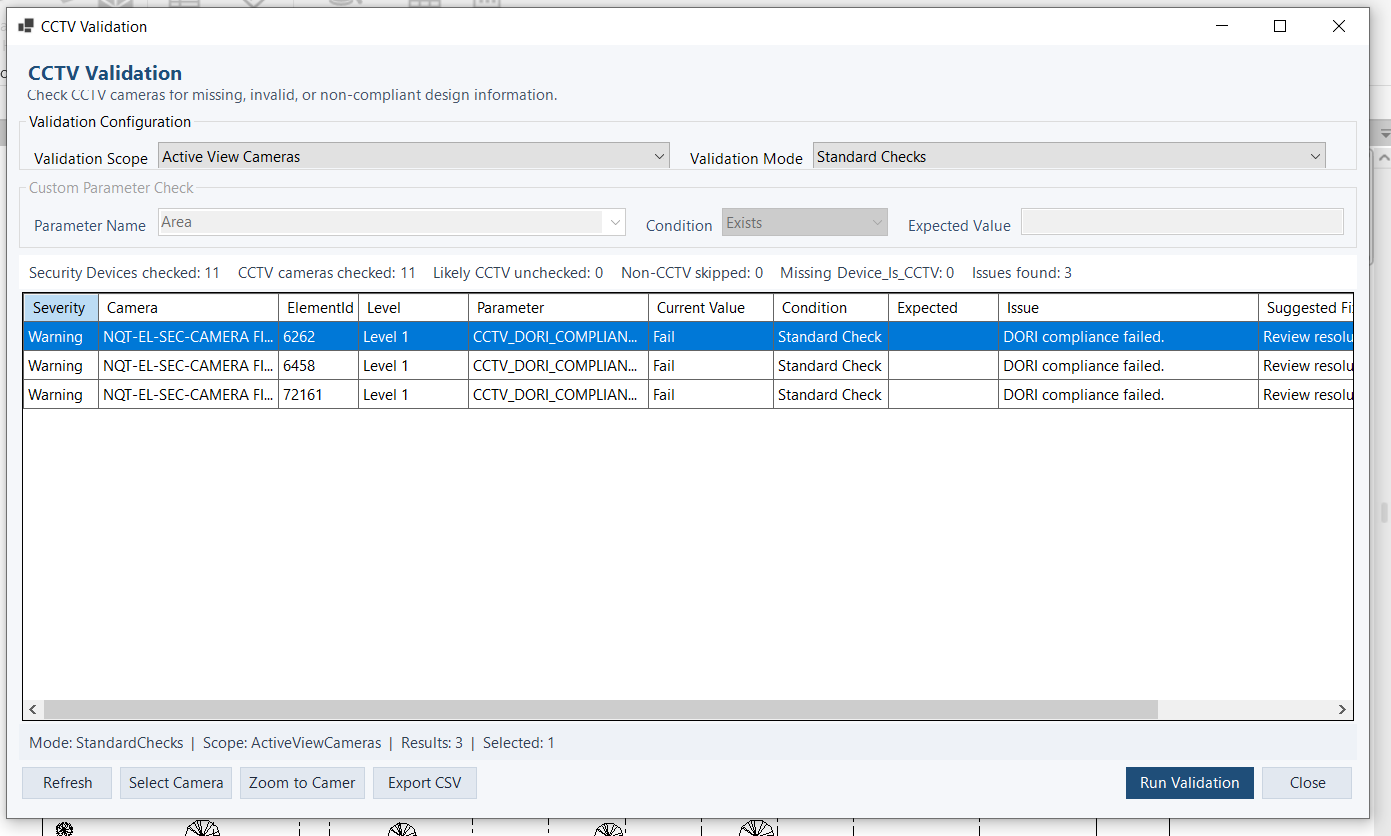The image size is (1391, 836).
Task: Sort table by the Severity column header
Action: 61,308
